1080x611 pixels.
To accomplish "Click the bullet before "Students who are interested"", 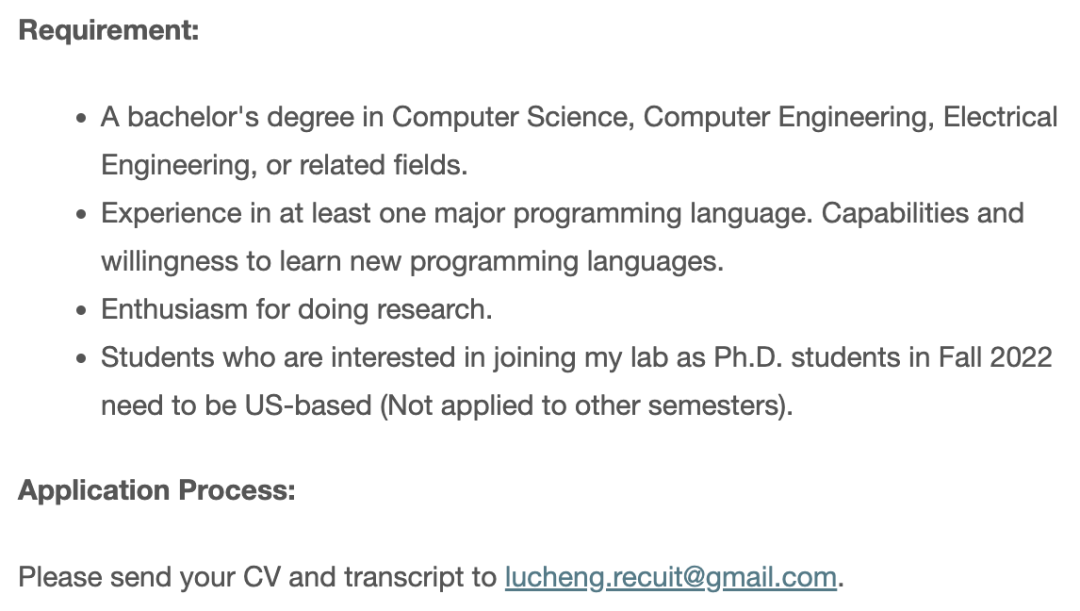I will [x=82, y=359].
